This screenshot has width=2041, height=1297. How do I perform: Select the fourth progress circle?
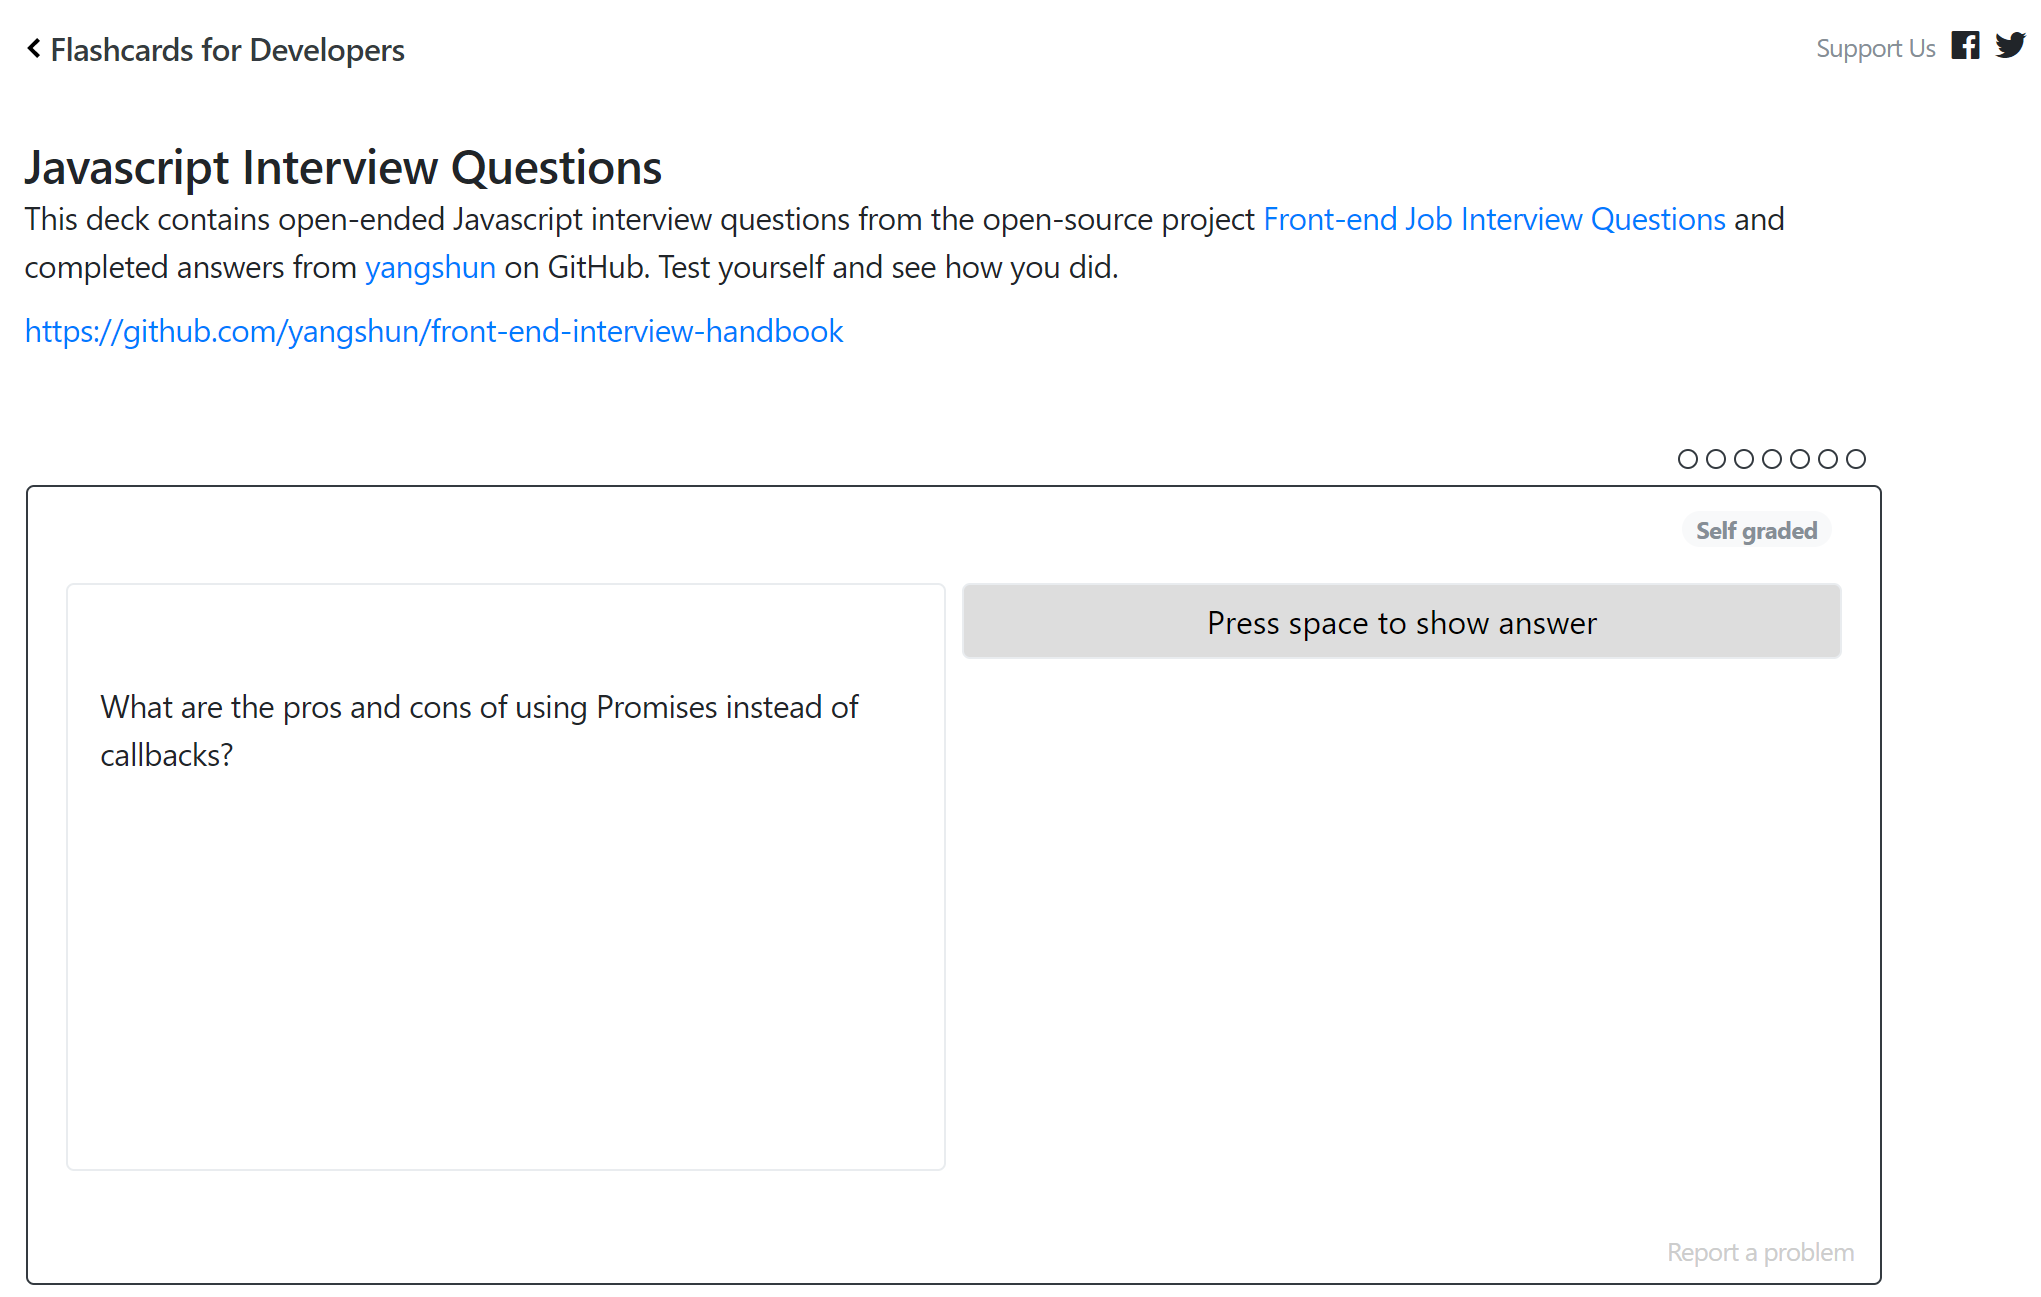[1772, 459]
